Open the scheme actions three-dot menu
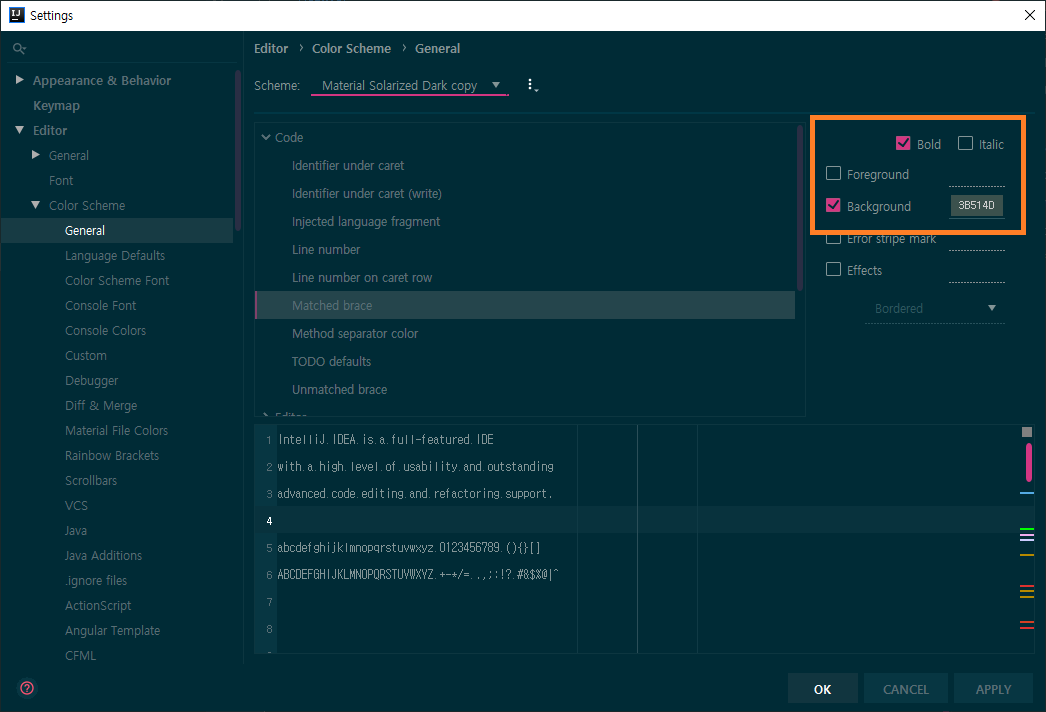The width and height of the screenshot is (1046, 712). click(532, 85)
